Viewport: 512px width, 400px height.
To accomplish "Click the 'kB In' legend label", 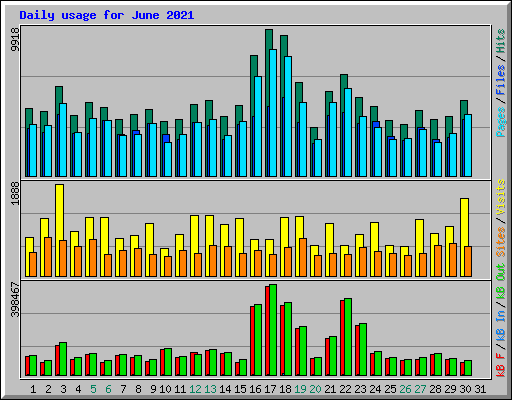I will click(501, 326).
